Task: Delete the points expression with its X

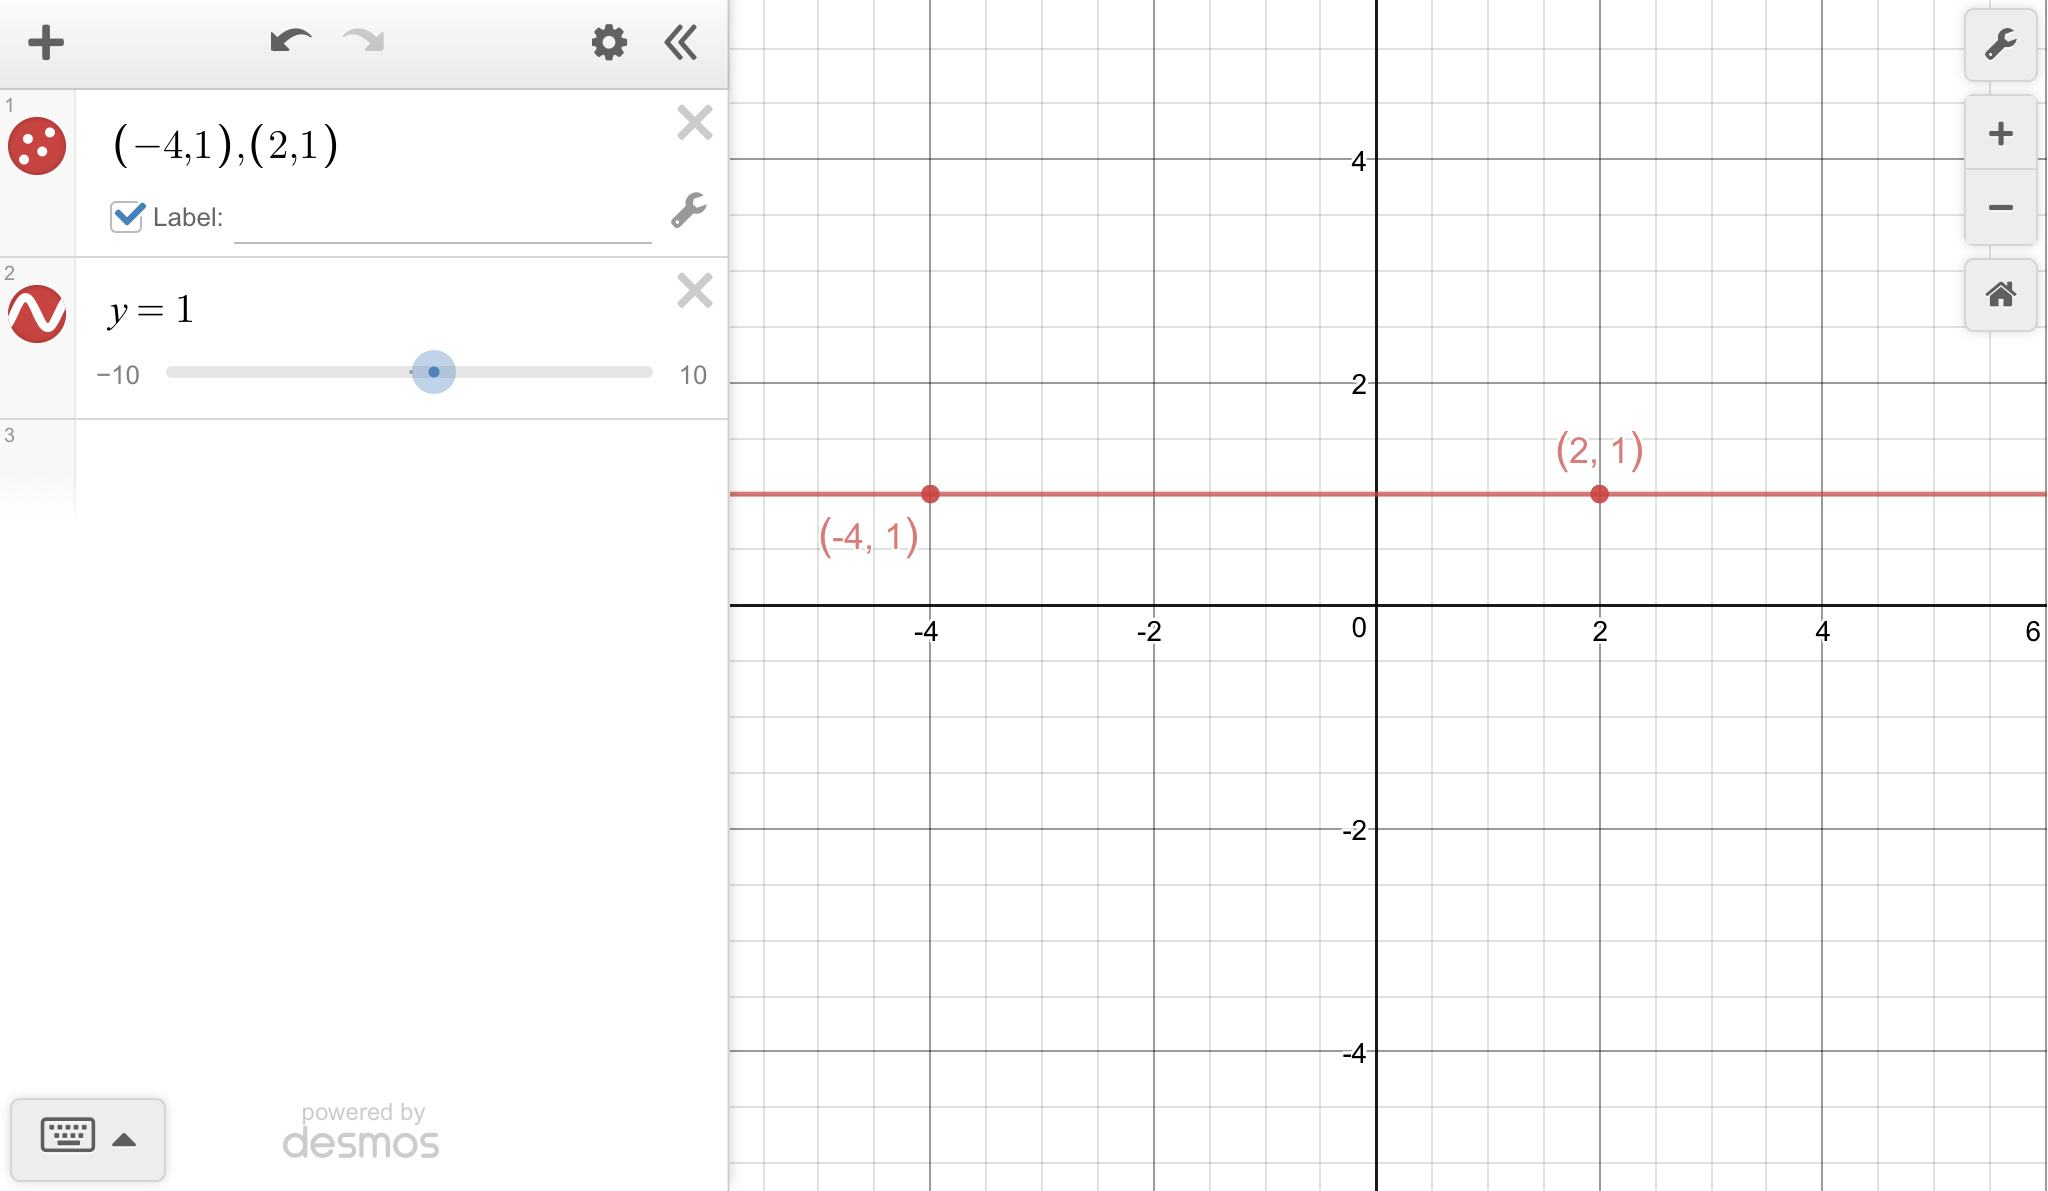Action: click(x=694, y=123)
